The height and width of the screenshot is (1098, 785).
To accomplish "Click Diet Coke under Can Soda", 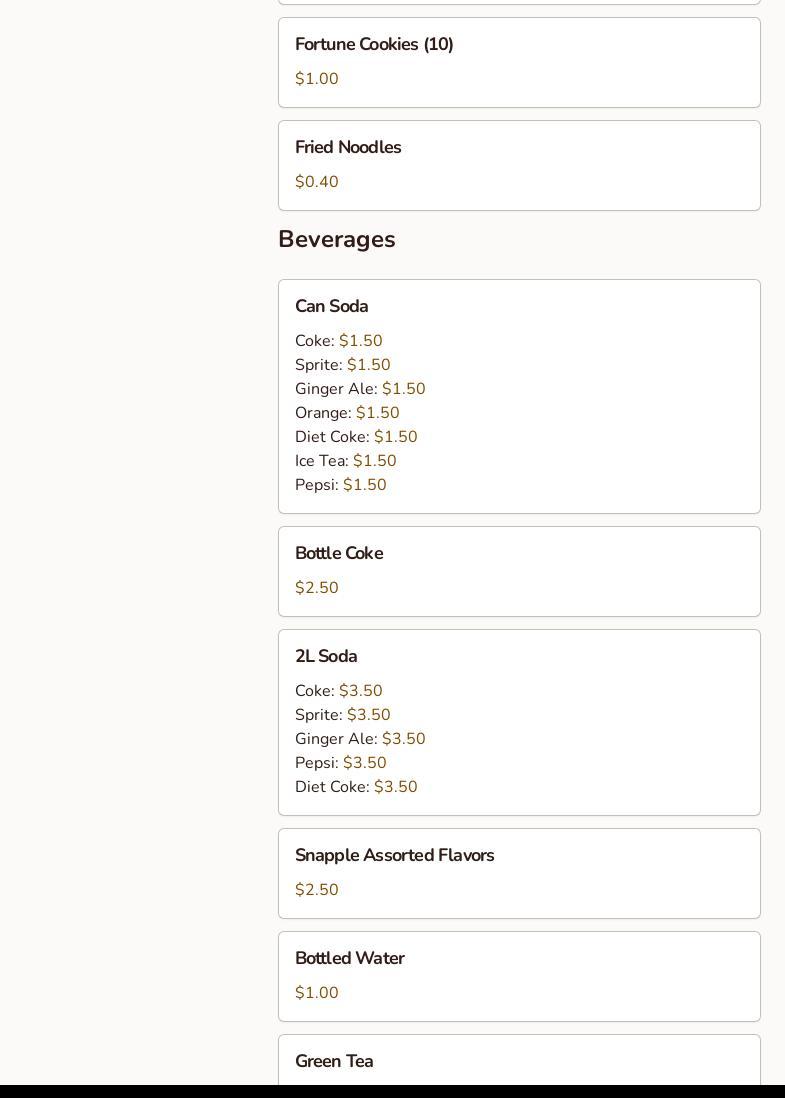I will [355, 437].
